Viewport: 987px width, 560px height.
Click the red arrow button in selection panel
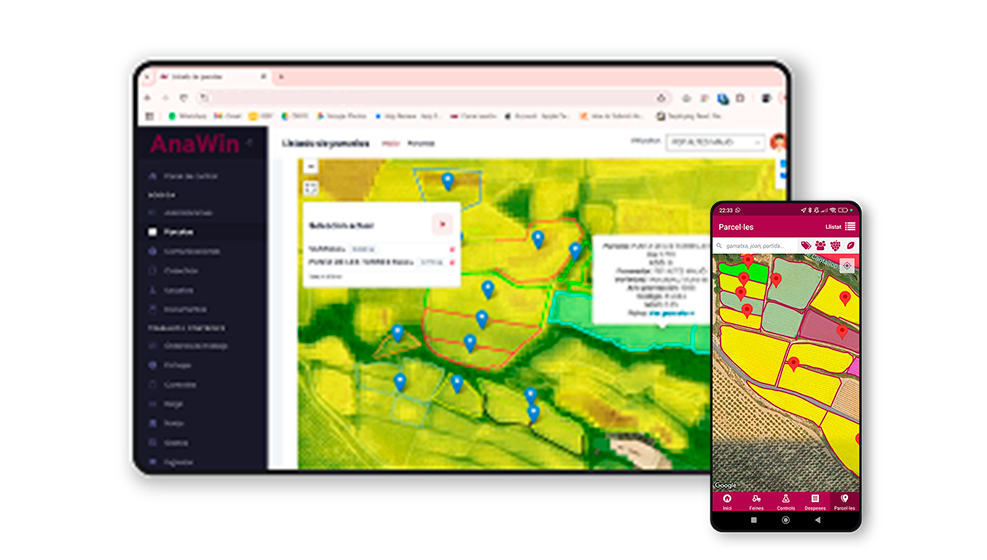[x=441, y=225]
